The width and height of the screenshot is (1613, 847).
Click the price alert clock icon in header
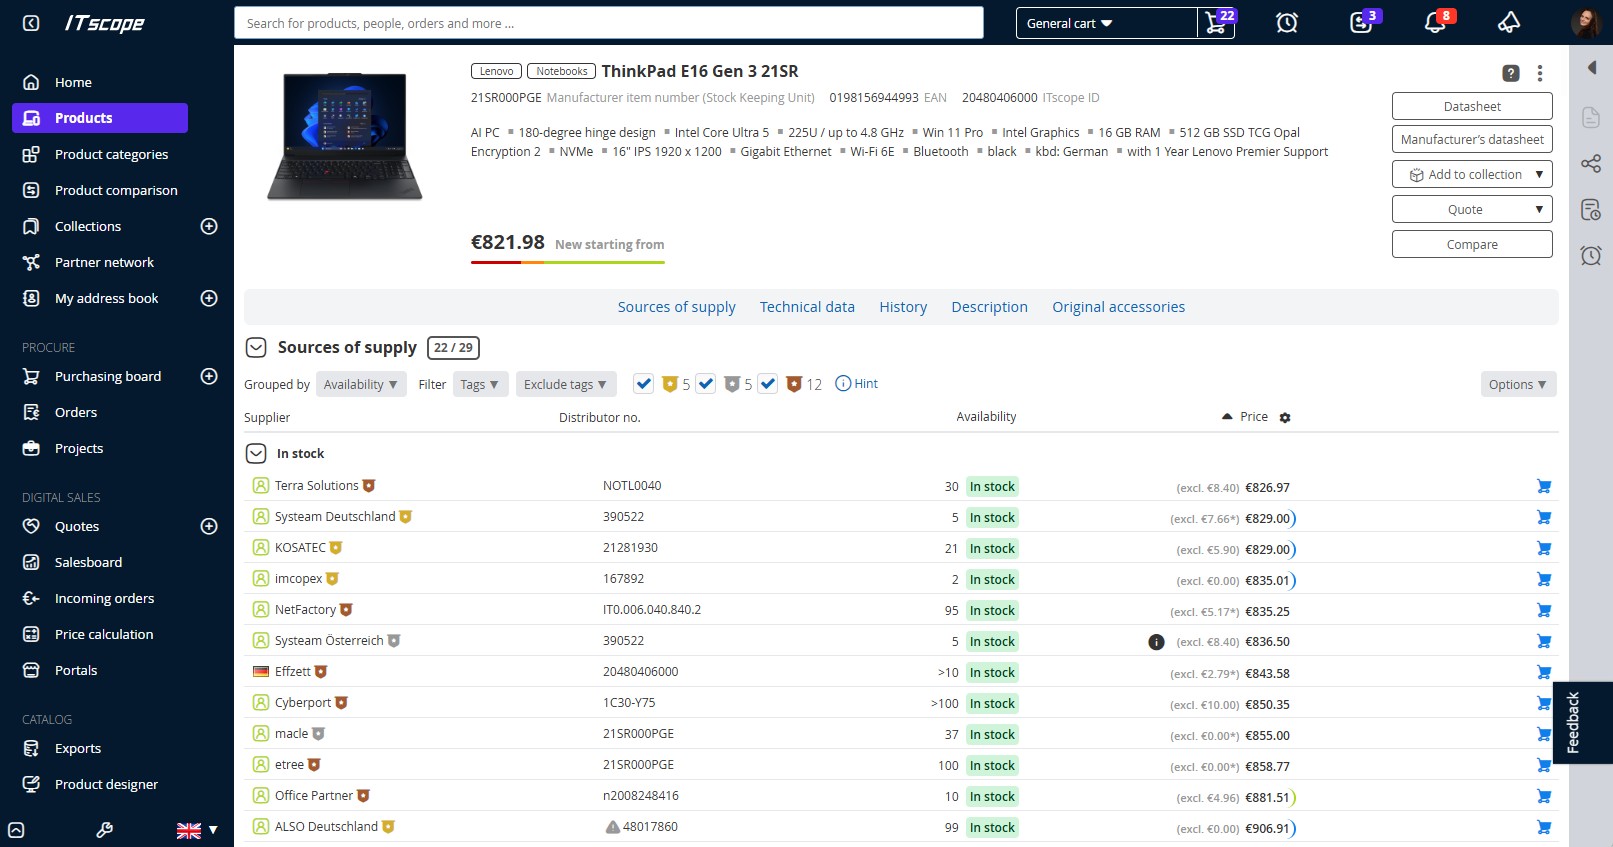coord(1287,23)
